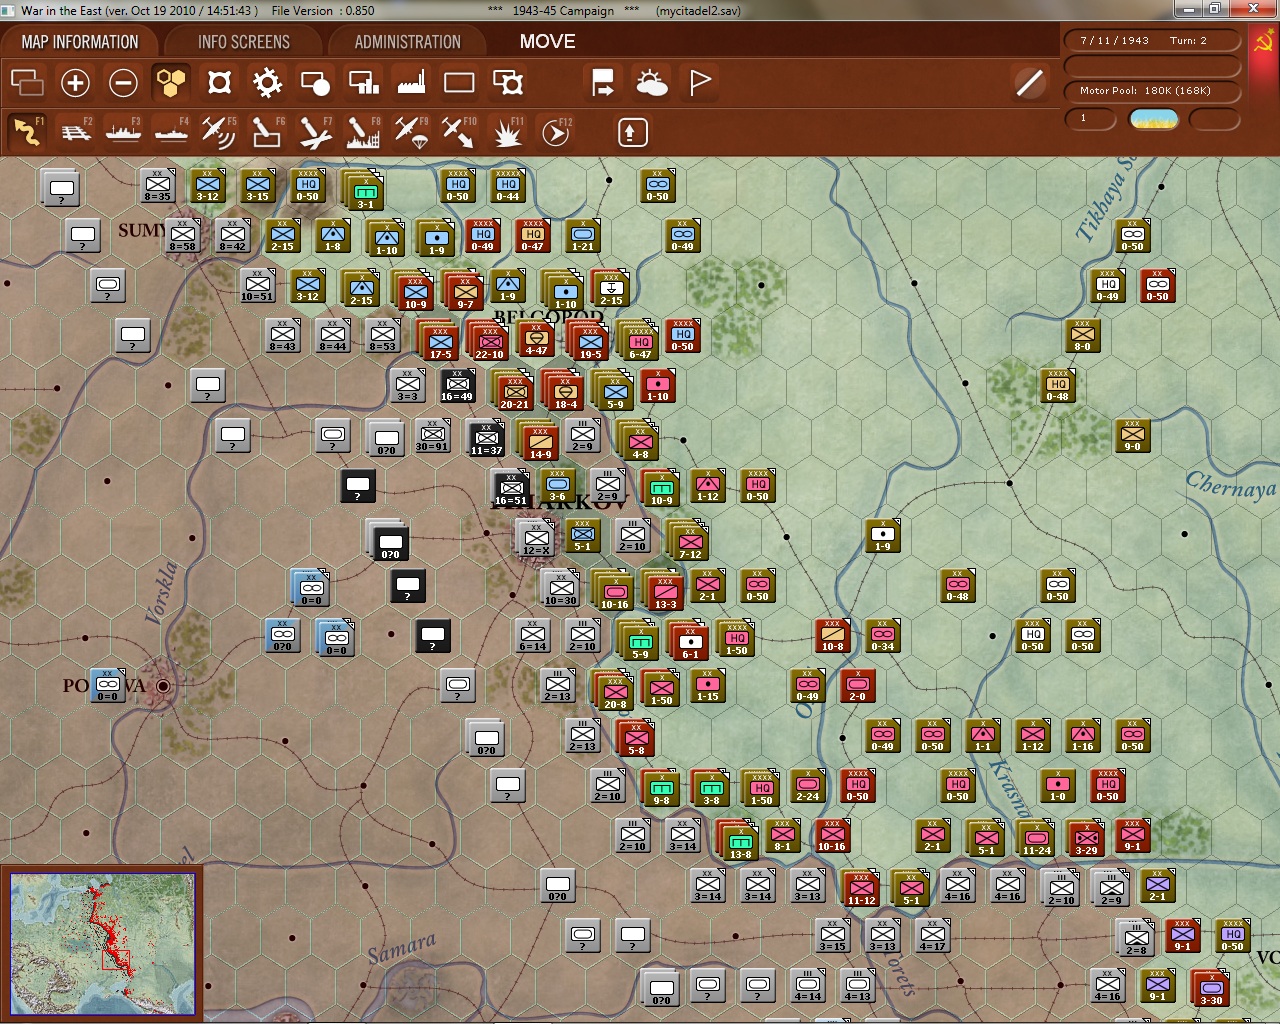Click the pennant flag icon
This screenshot has width=1280, height=1024.
coord(699,83)
